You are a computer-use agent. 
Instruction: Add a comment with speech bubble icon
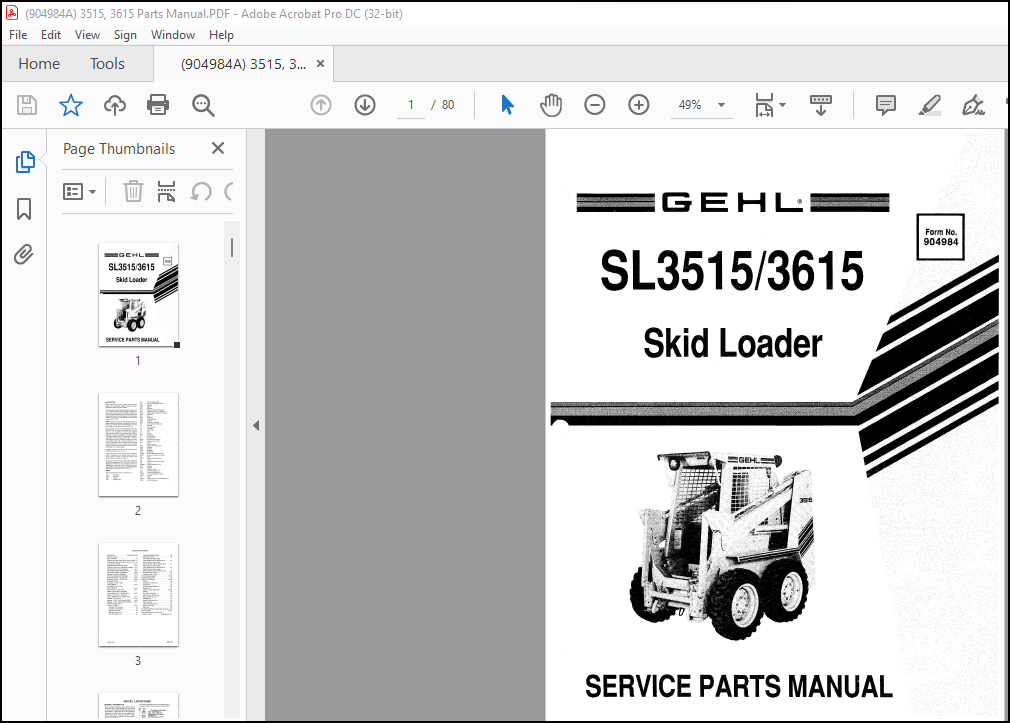[x=886, y=105]
